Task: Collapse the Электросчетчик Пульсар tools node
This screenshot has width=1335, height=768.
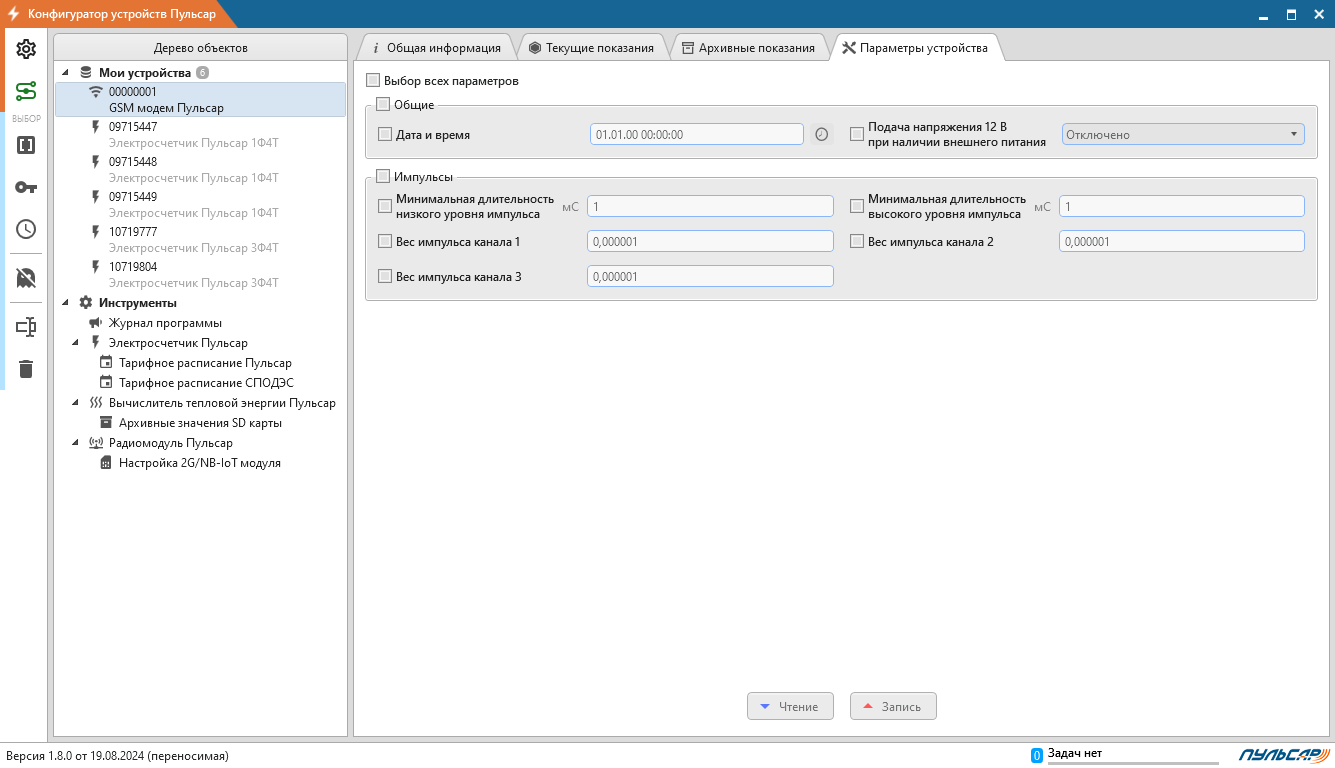Action: tap(76, 343)
